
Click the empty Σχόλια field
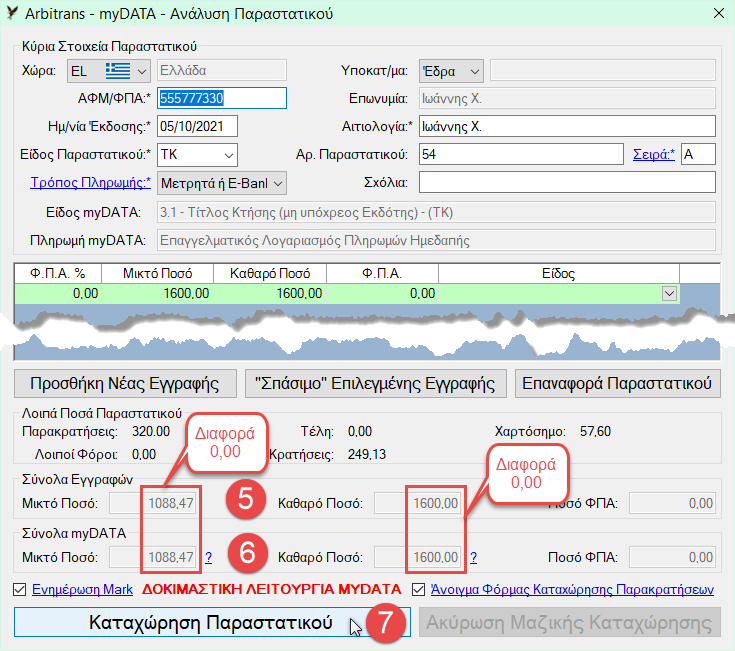[x=567, y=182]
